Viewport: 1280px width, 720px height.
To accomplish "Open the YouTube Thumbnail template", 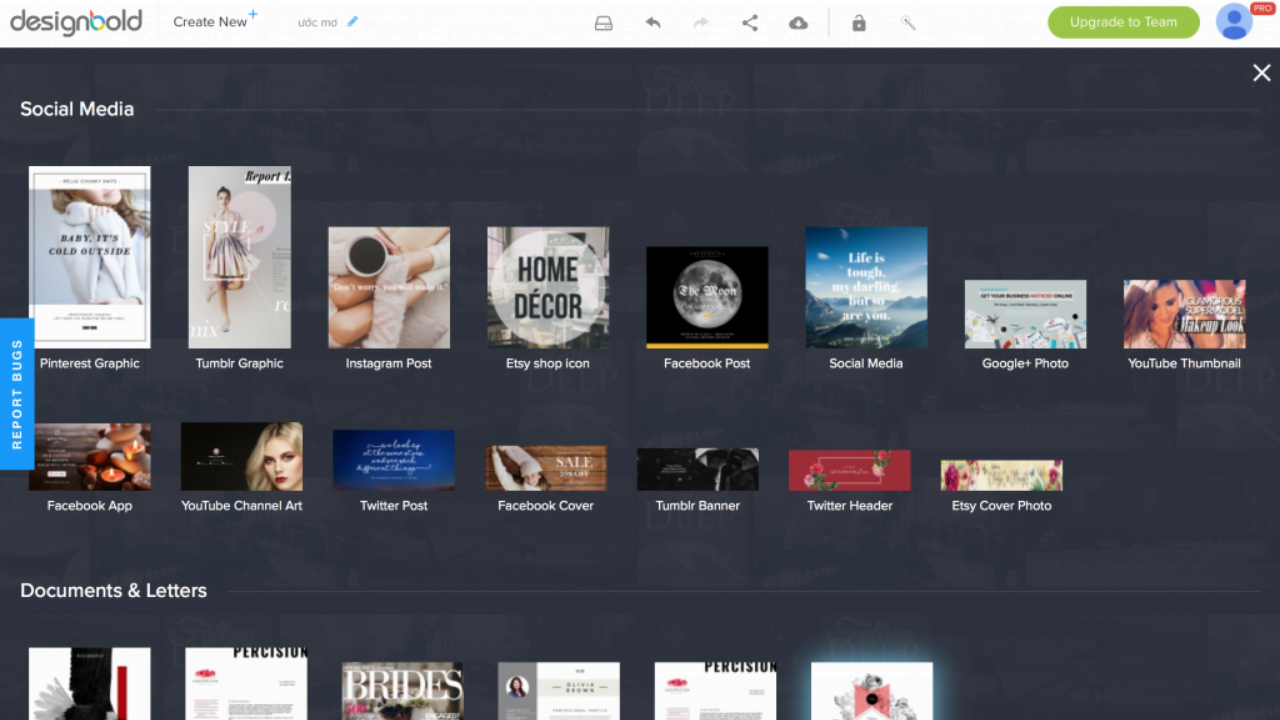I will point(1184,314).
